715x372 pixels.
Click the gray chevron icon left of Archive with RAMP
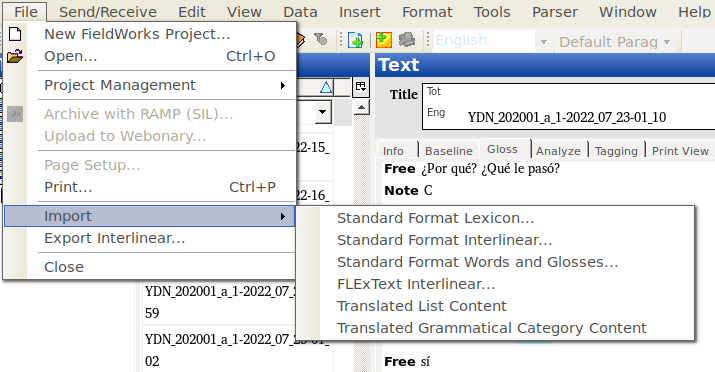pyautogui.click(x=15, y=114)
